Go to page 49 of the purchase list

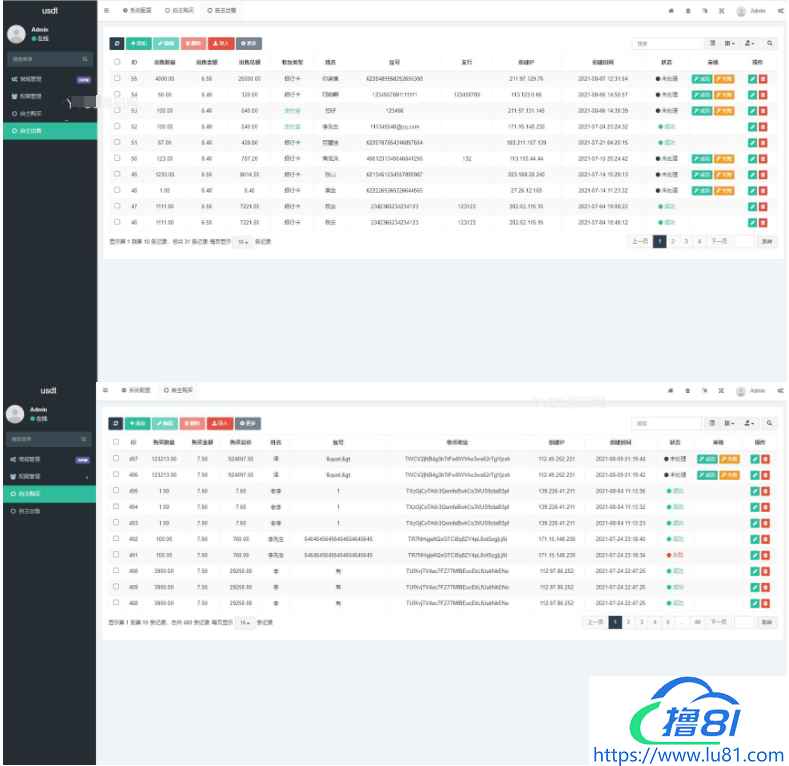[x=696, y=622]
